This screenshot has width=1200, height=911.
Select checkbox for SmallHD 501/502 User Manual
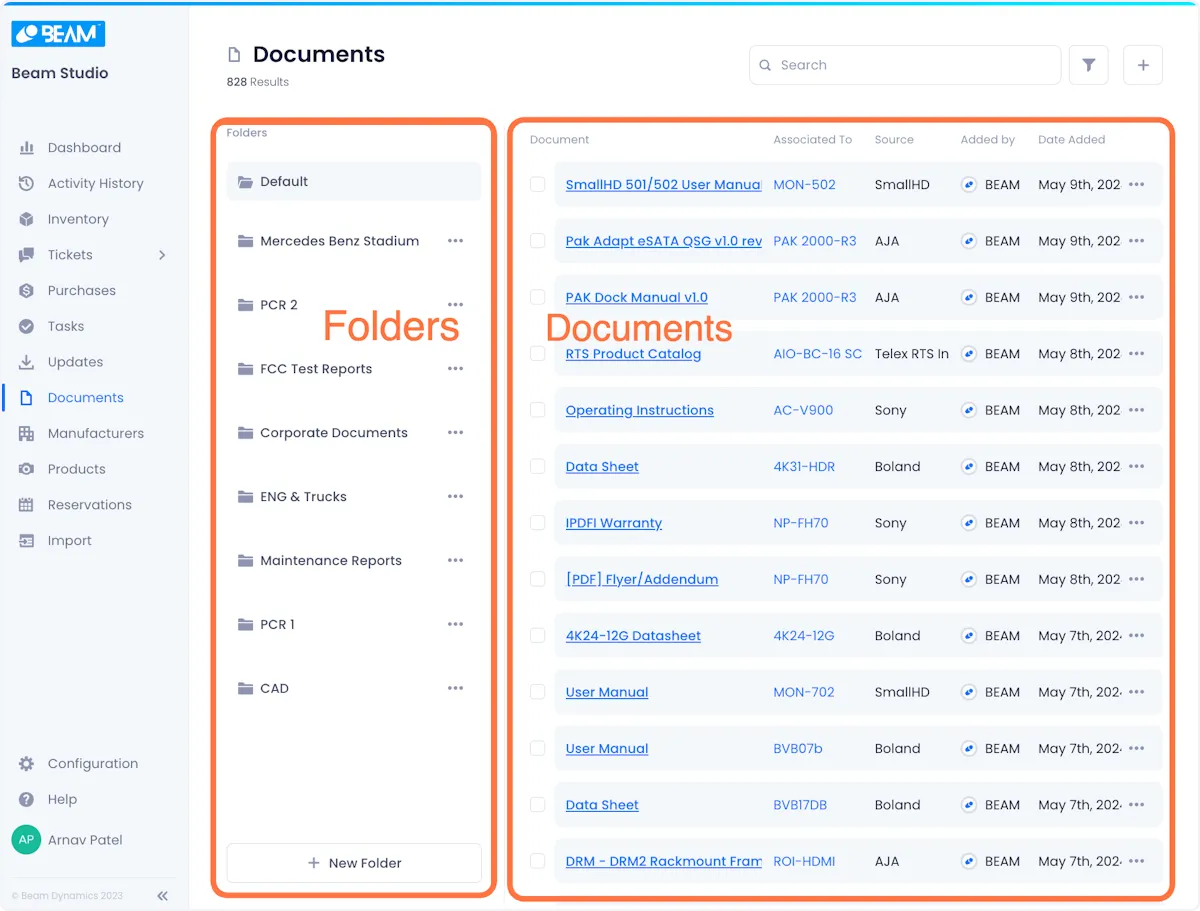coord(538,184)
